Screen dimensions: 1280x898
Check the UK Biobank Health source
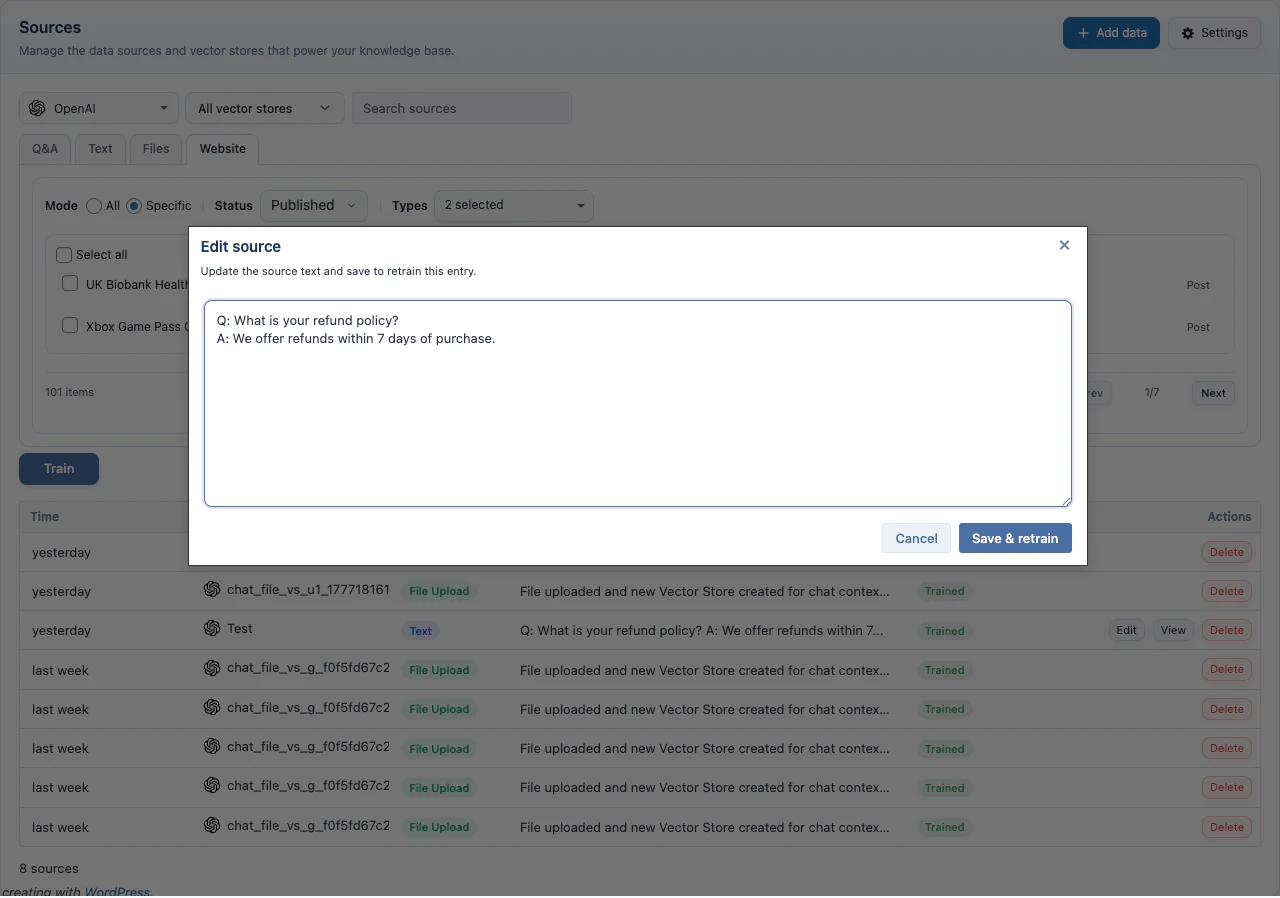pyautogui.click(x=69, y=283)
